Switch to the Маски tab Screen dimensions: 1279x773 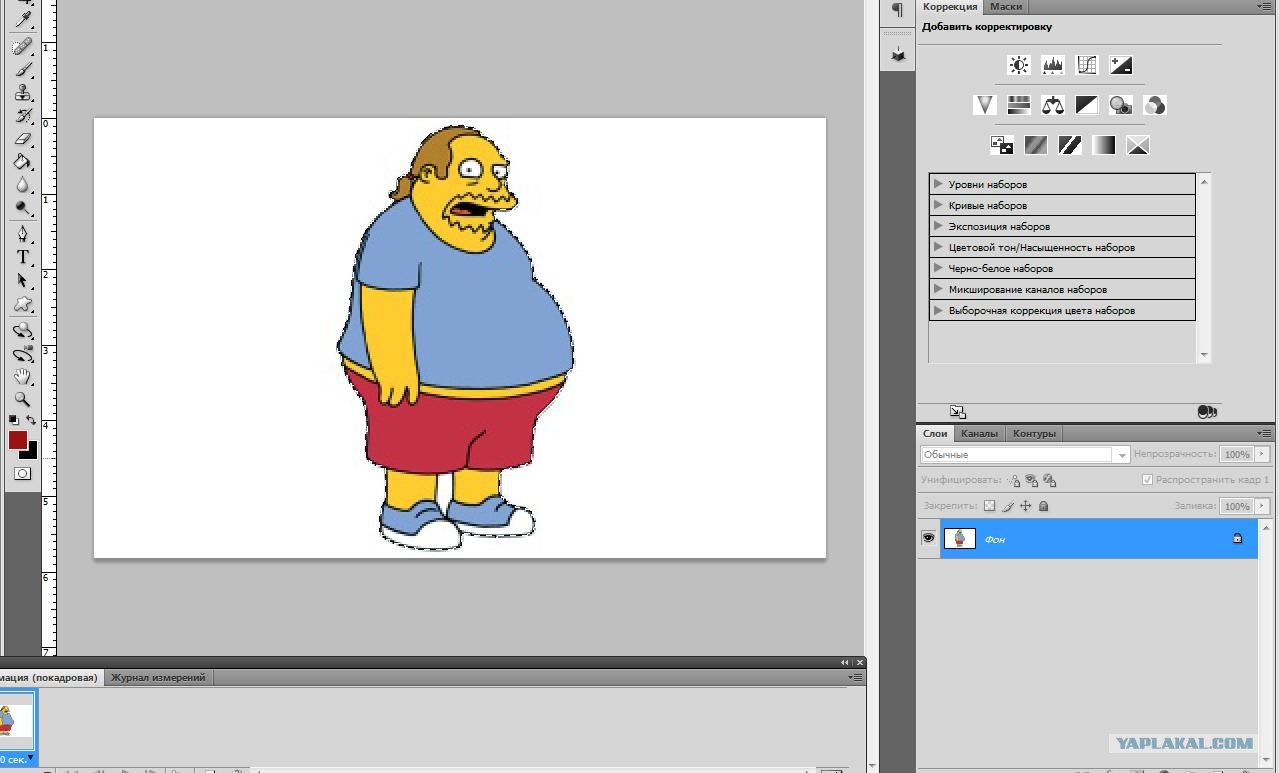coord(1006,6)
